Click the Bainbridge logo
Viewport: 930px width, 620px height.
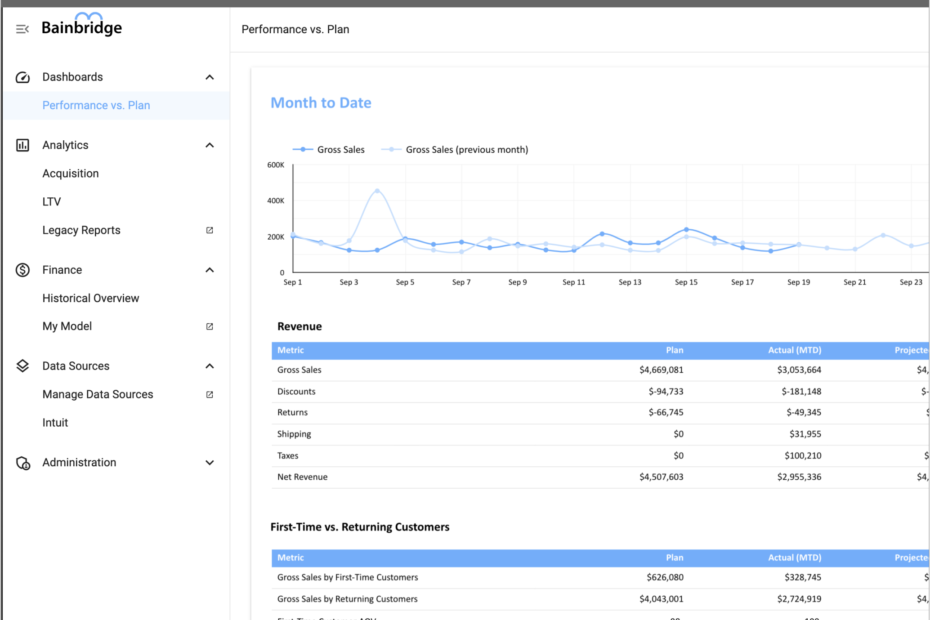(x=82, y=27)
